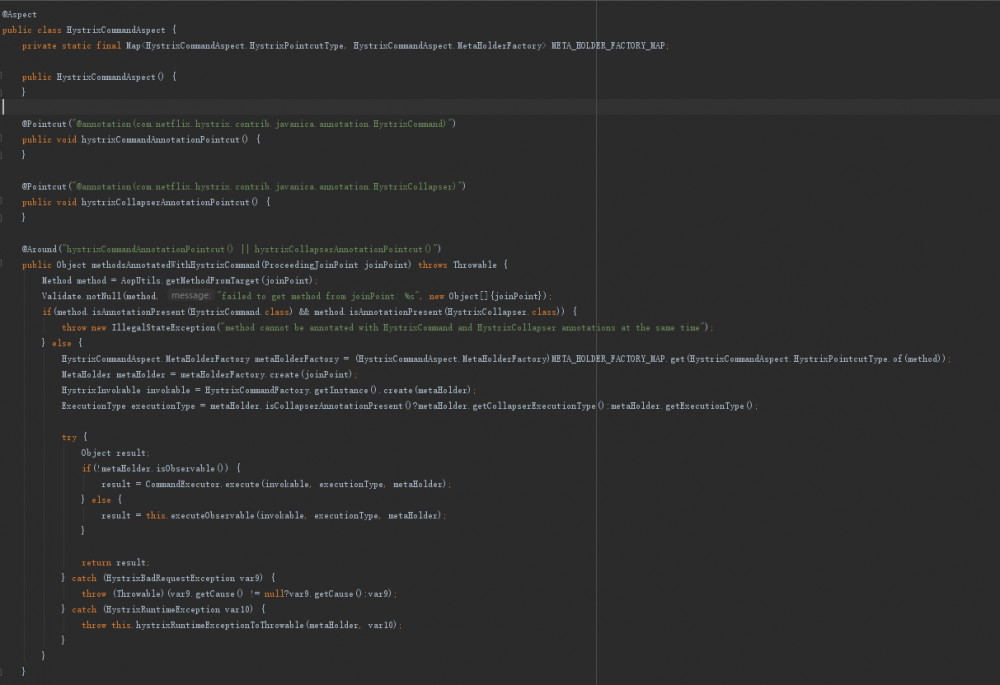Click hystrixCollapserAnnotationPointcut() in its public void declaration

pyautogui.click(x=169, y=202)
